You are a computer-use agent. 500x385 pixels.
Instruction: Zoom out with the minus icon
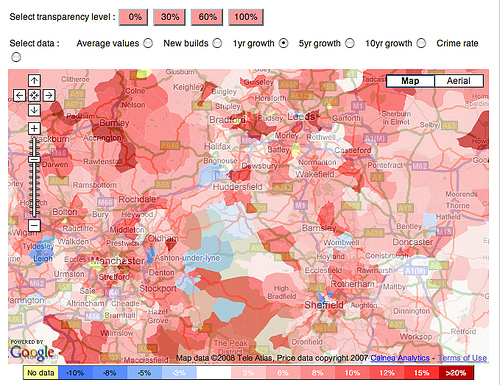pos(34,226)
